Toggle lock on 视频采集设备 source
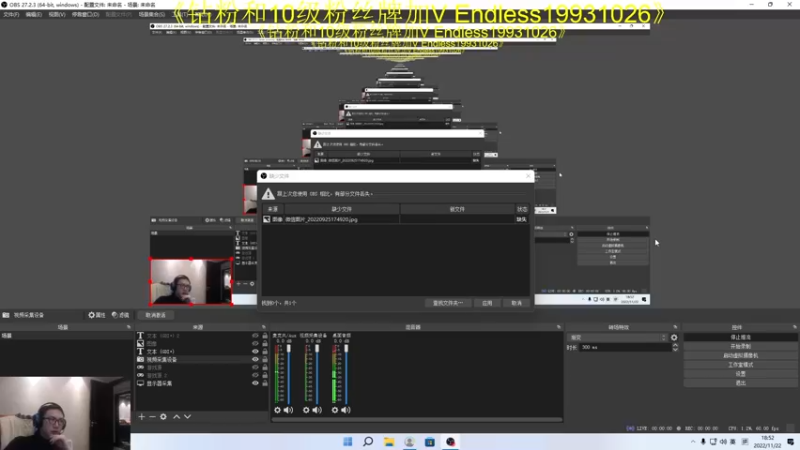Screen dimensions: 800x450 click(265, 359)
